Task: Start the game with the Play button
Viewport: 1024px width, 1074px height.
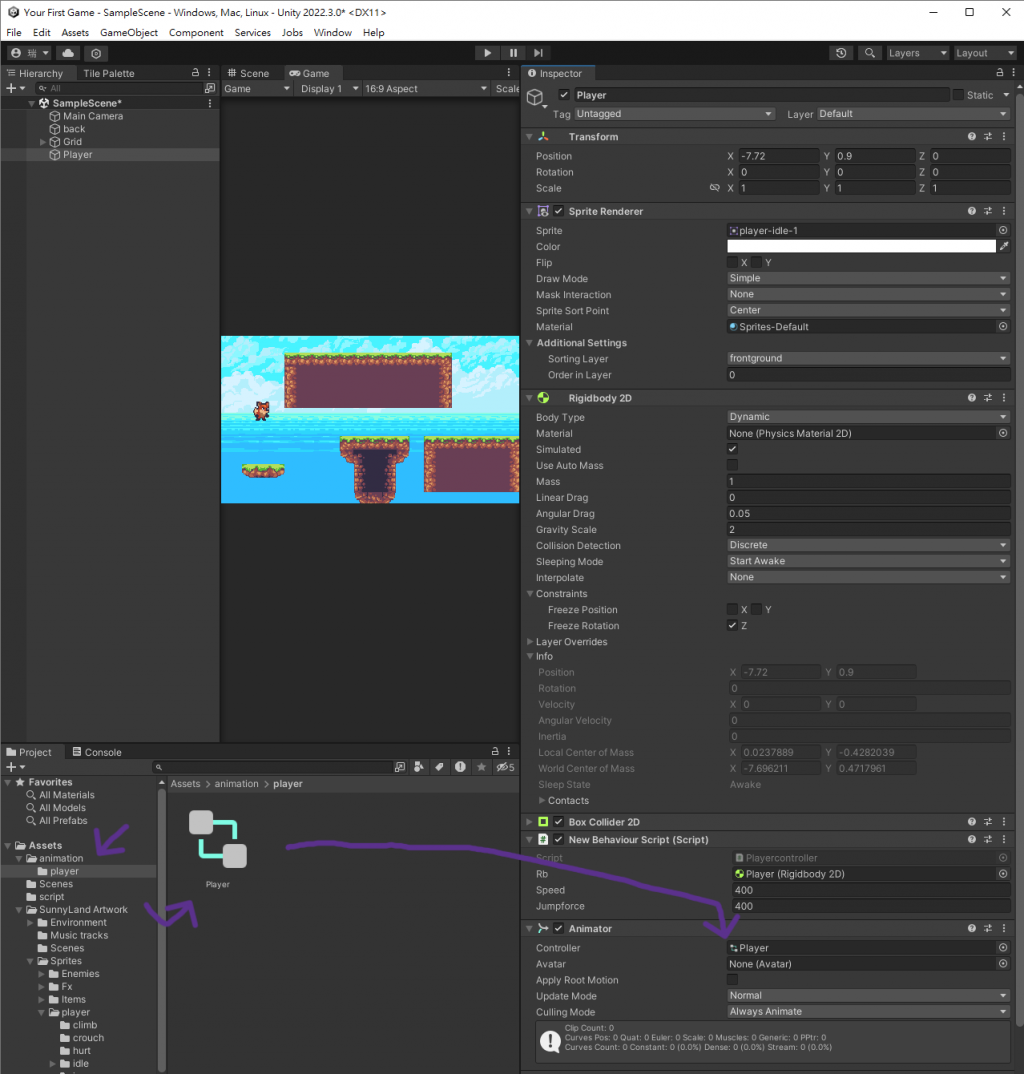Action: click(487, 53)
